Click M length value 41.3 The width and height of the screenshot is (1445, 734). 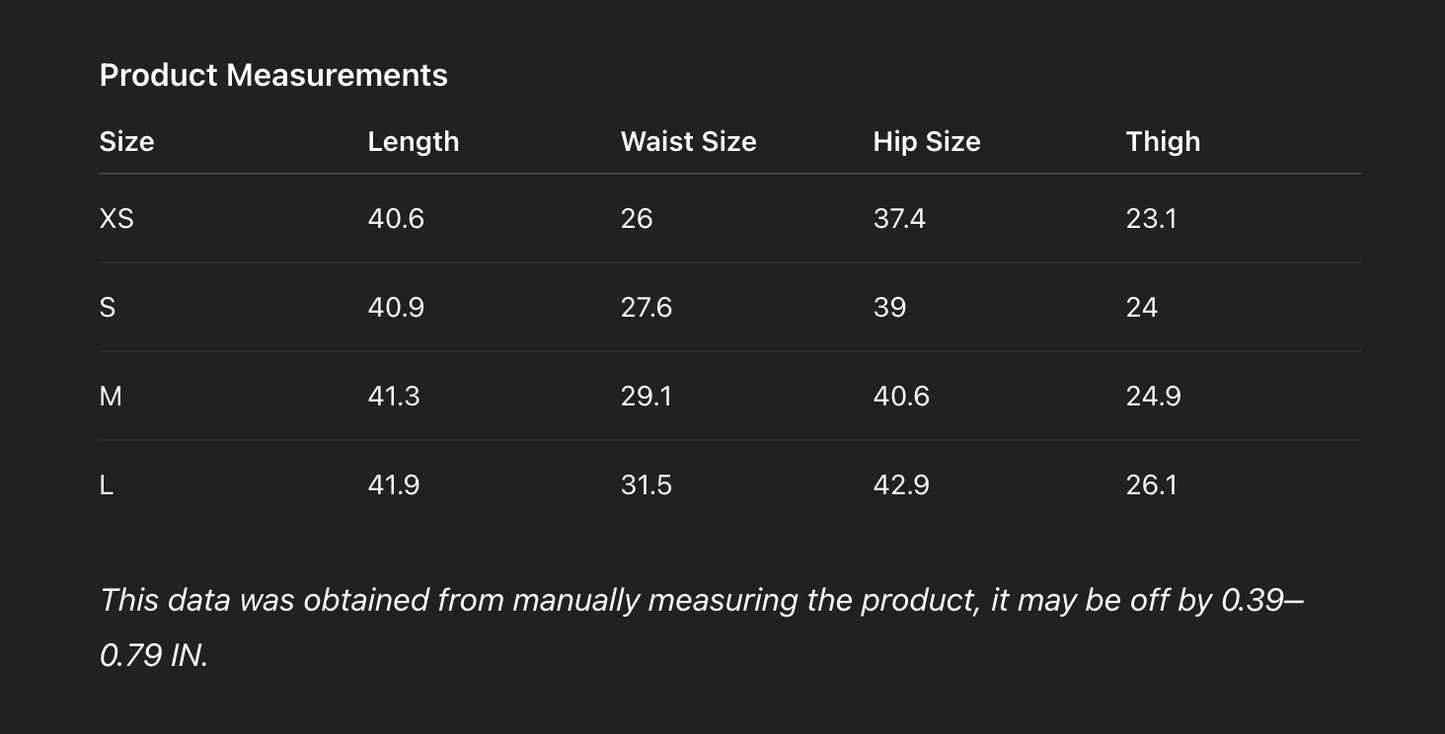tap(394, 396)
